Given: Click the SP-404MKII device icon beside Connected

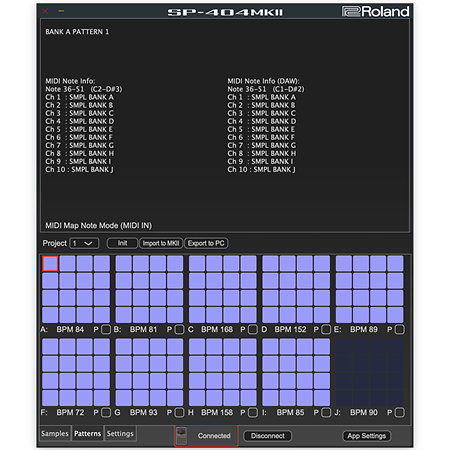Looking at the screenshot, I should coord(182,436).
